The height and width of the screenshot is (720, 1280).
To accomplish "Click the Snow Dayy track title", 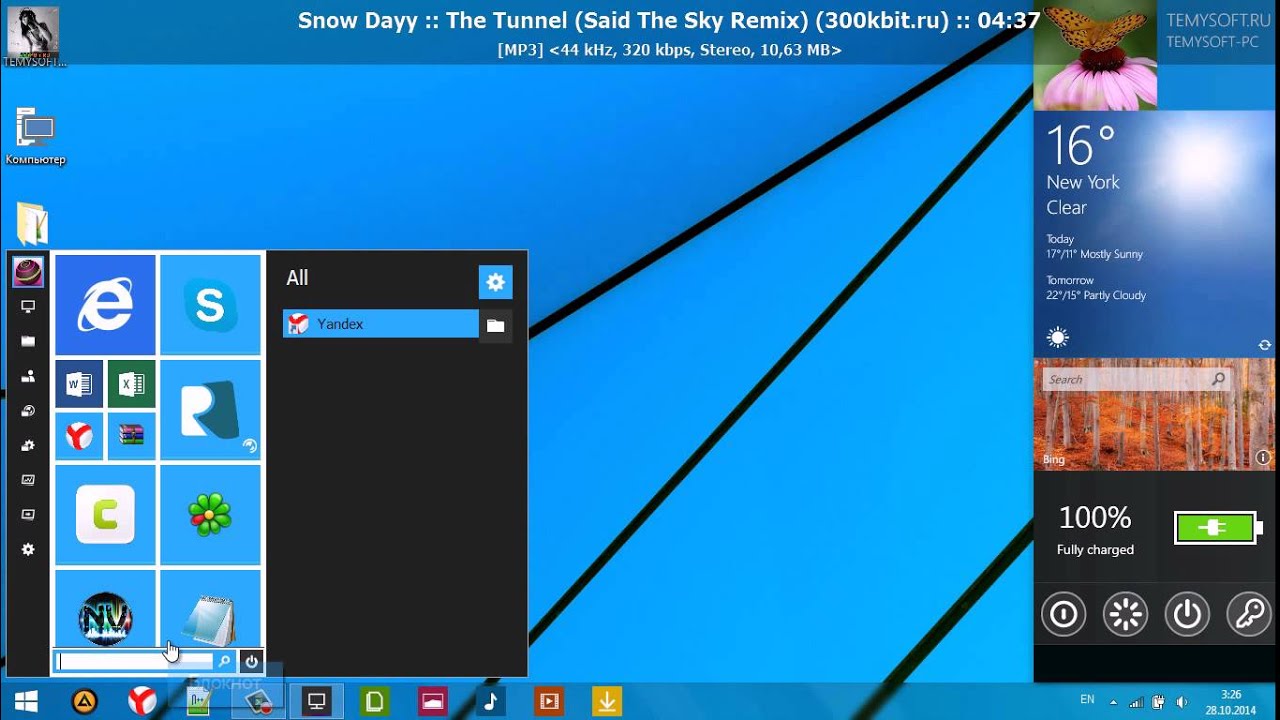I will pyautogui.click(x=669, y=21).
